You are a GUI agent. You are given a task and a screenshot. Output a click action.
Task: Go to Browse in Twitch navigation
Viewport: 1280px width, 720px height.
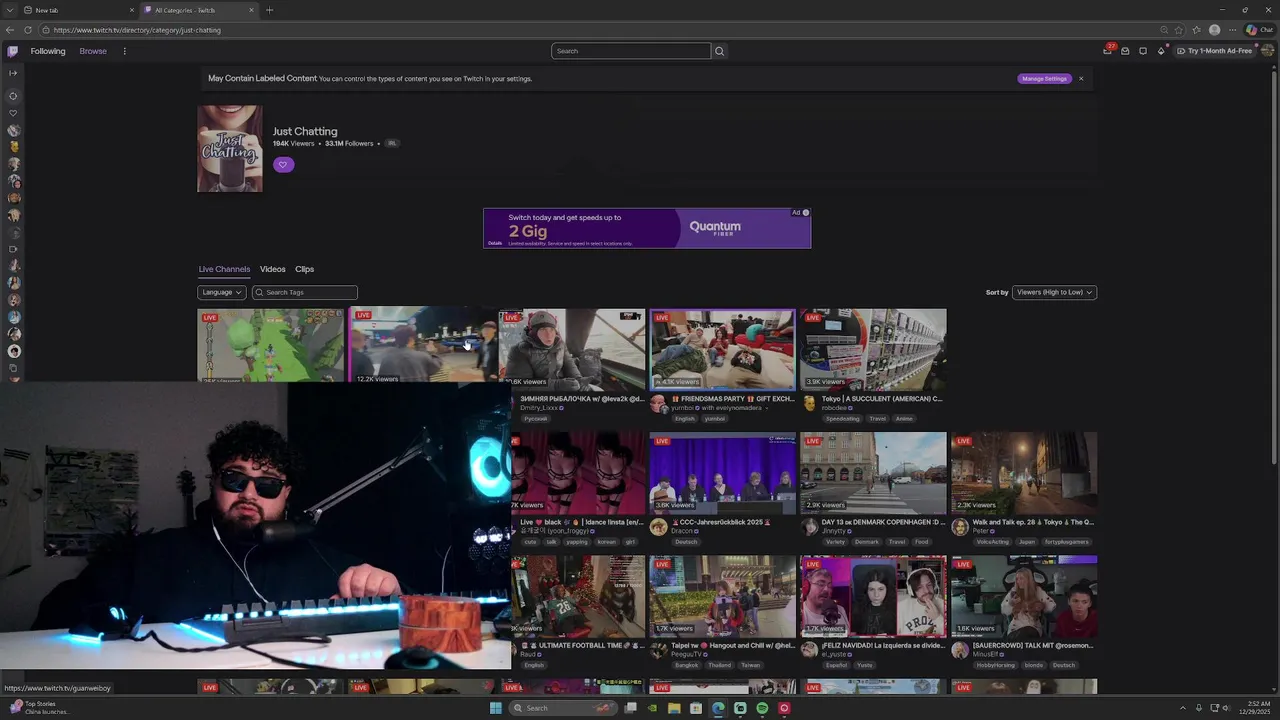[x=93, y=51]
